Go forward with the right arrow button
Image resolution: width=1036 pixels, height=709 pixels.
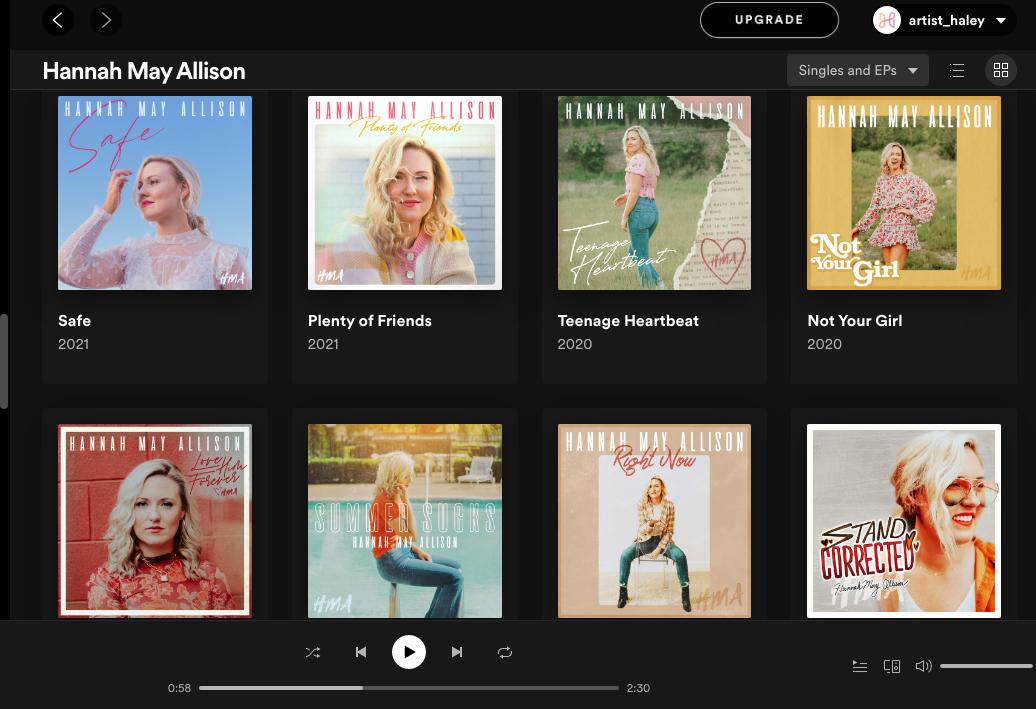pos(106,20)
